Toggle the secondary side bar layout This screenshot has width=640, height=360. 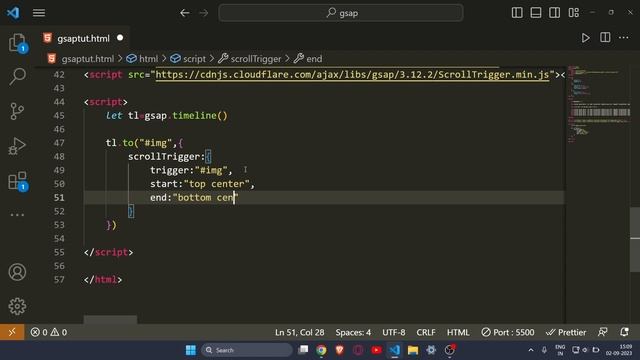(554, 13)
